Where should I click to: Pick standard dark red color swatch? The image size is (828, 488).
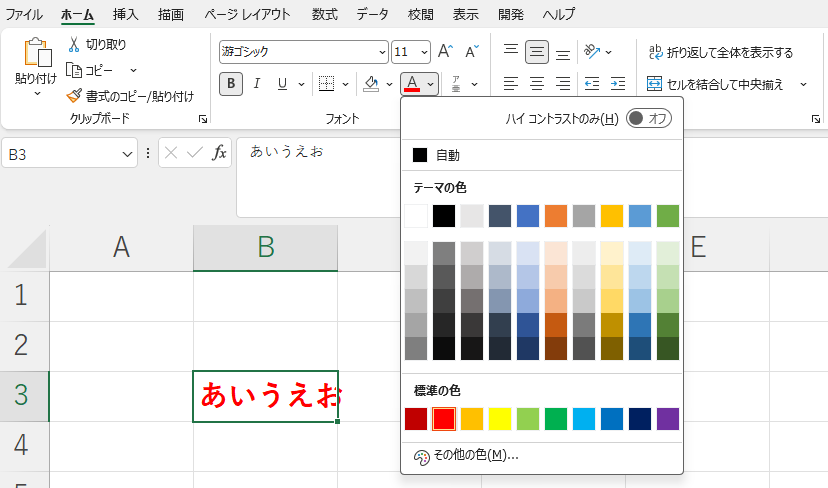point(416,419)
